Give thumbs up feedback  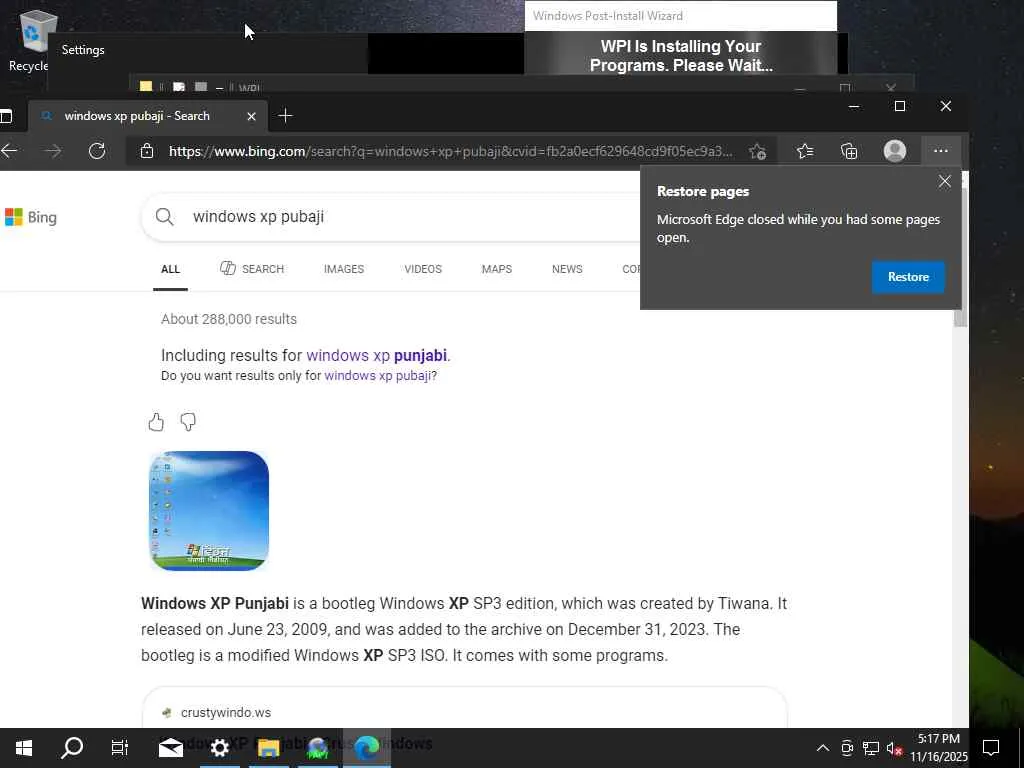[156, 422]
